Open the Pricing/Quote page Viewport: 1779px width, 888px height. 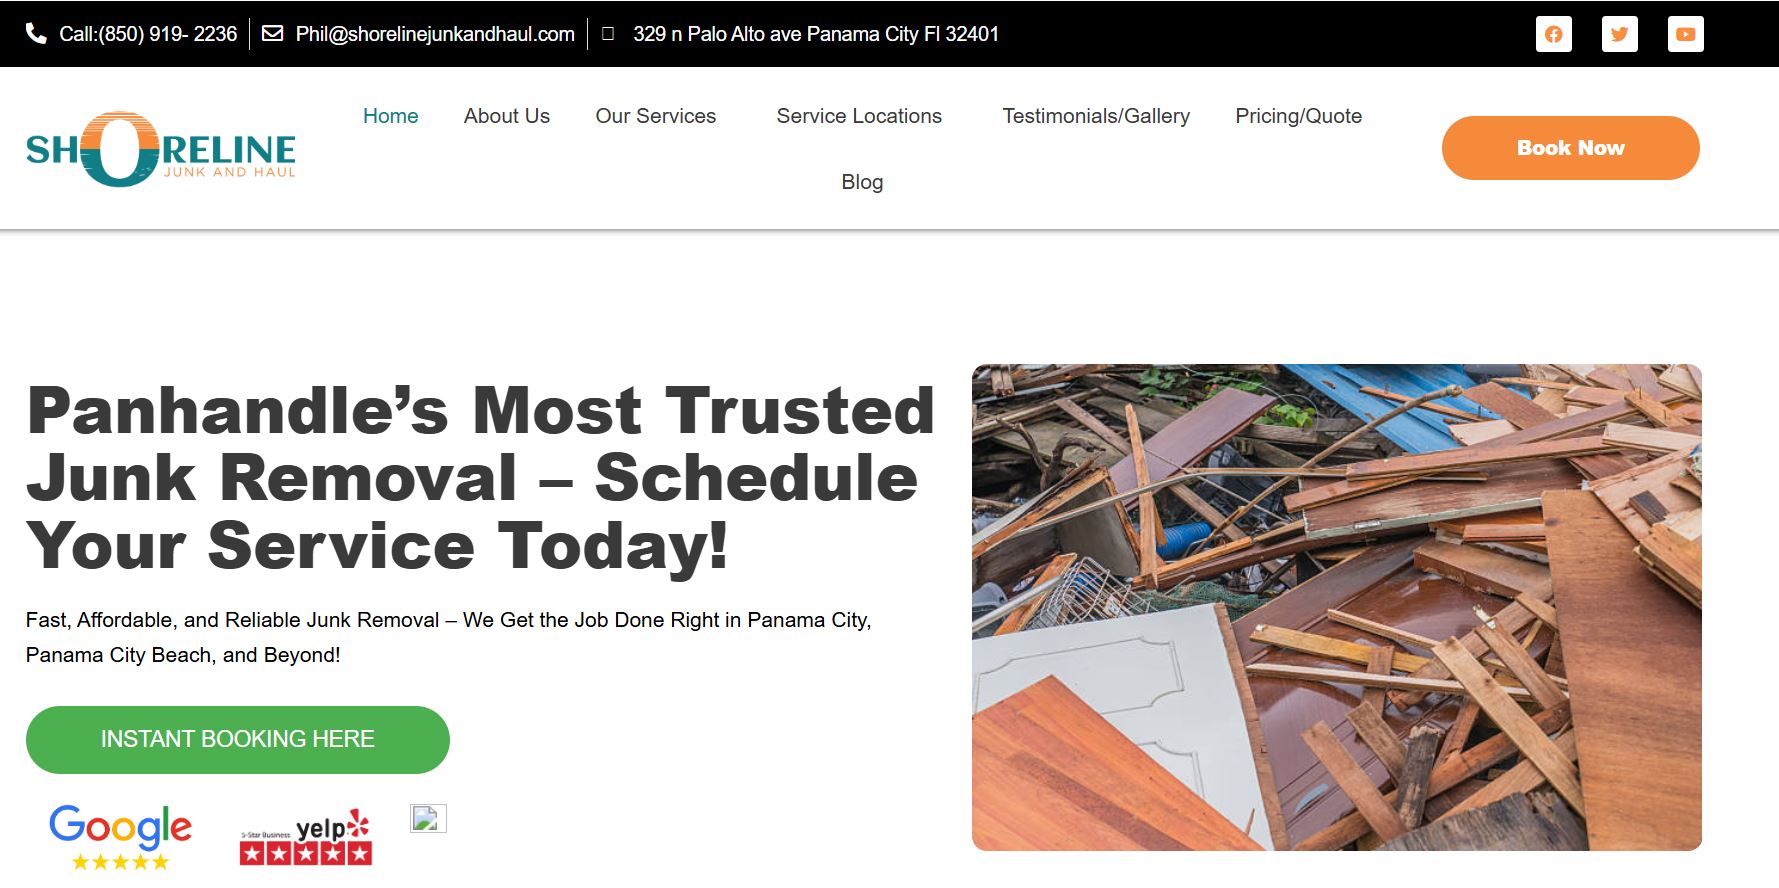tap(1298, 116)
